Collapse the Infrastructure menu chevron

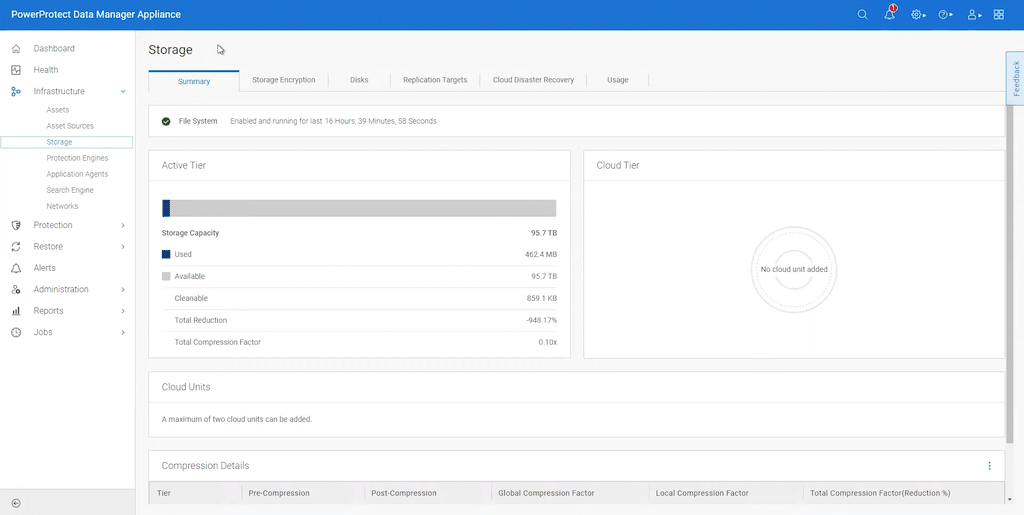pos(123,91)
